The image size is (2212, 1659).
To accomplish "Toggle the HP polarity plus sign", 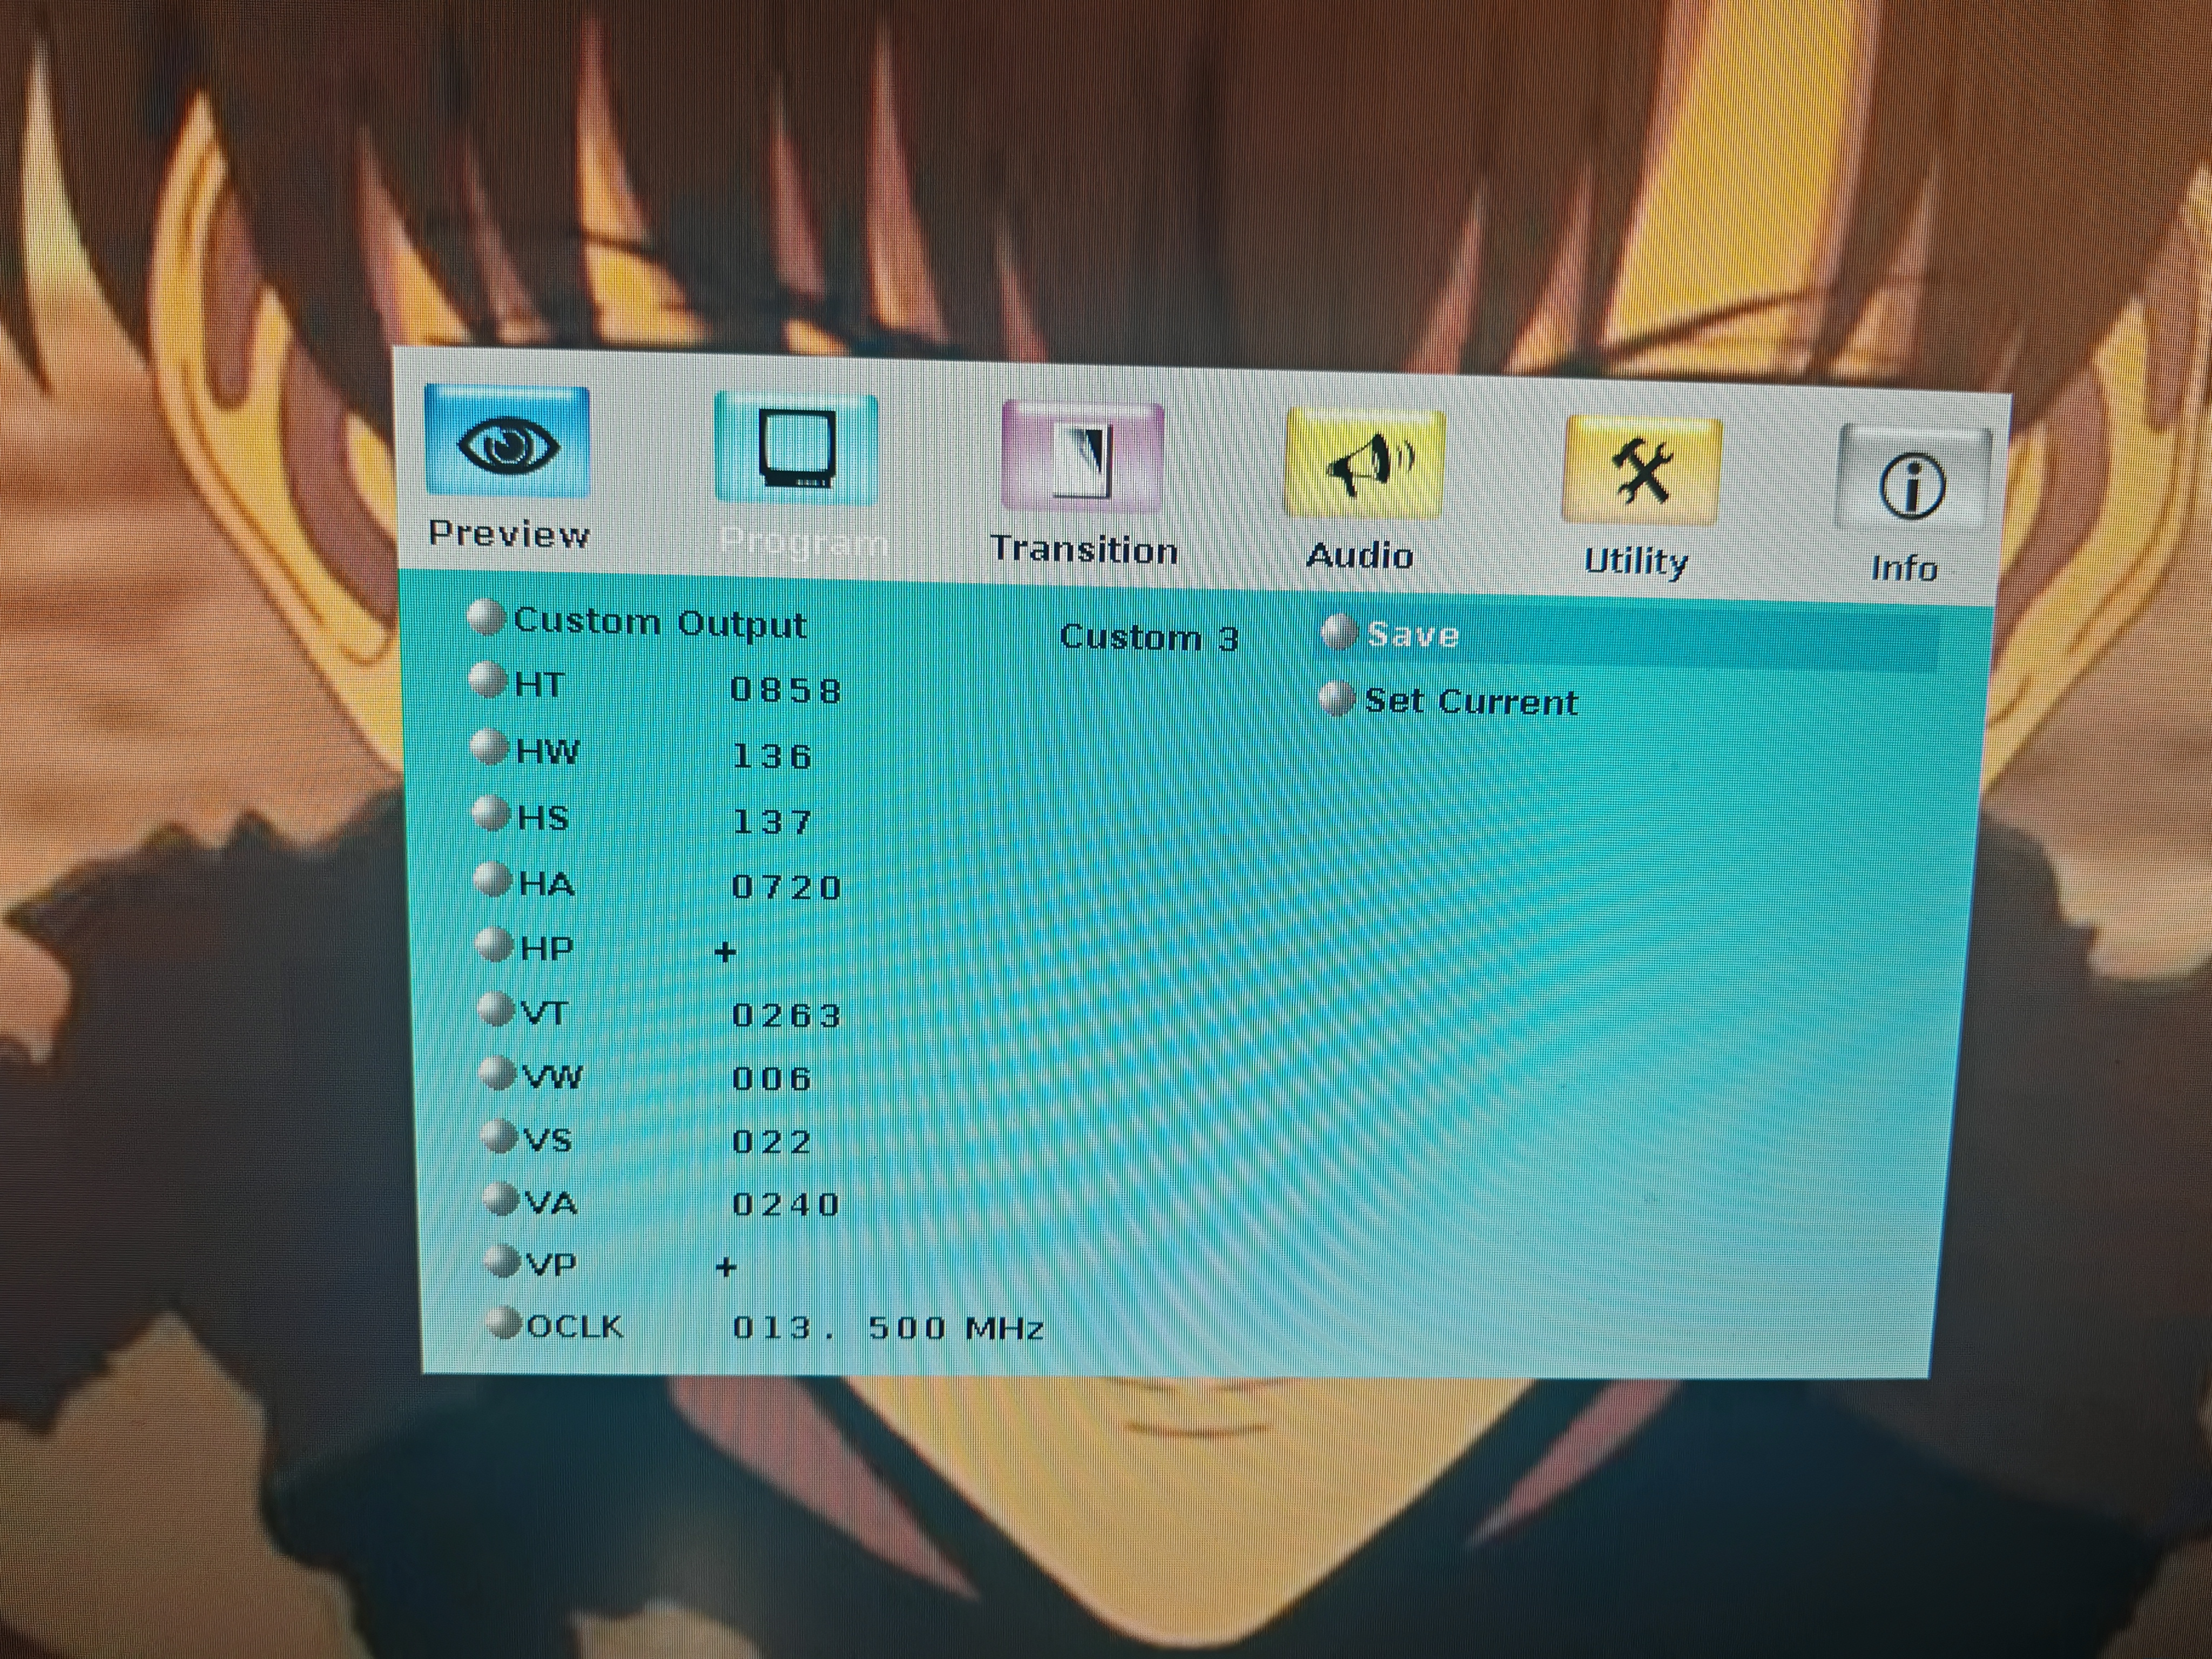I will point(726,952).
